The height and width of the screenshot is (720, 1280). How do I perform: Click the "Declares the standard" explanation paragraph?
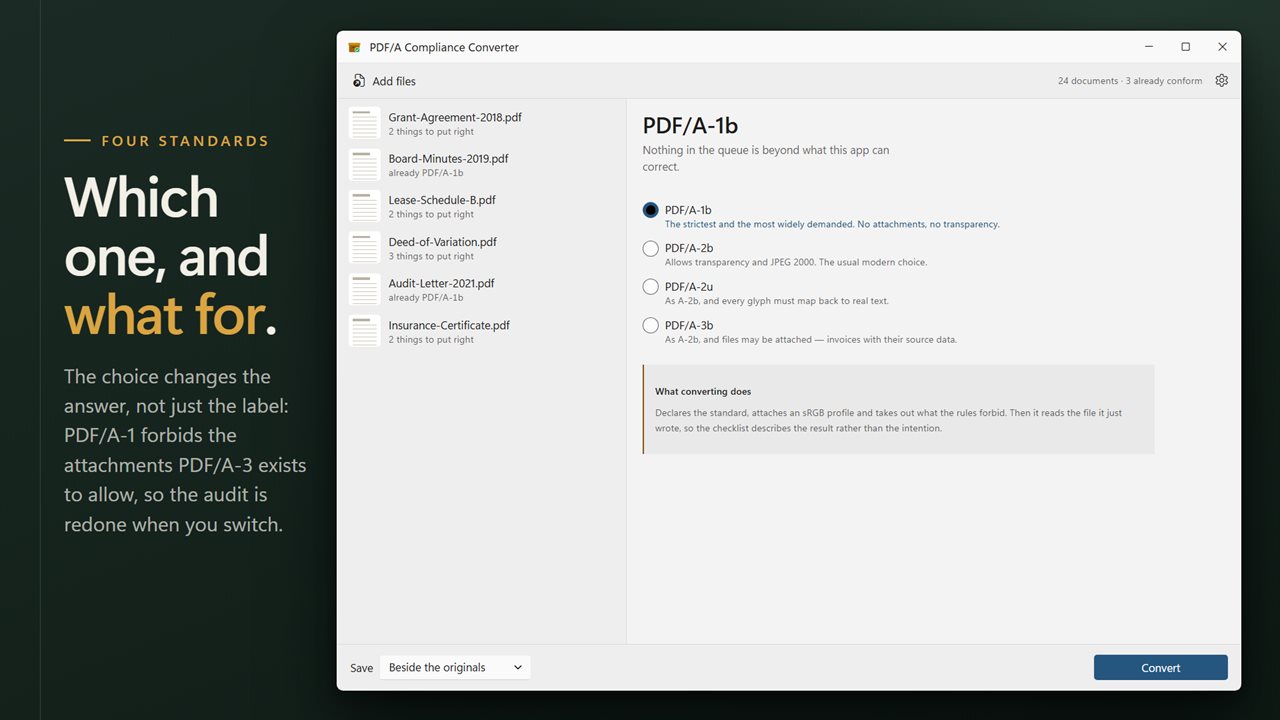tap(888, 420)
